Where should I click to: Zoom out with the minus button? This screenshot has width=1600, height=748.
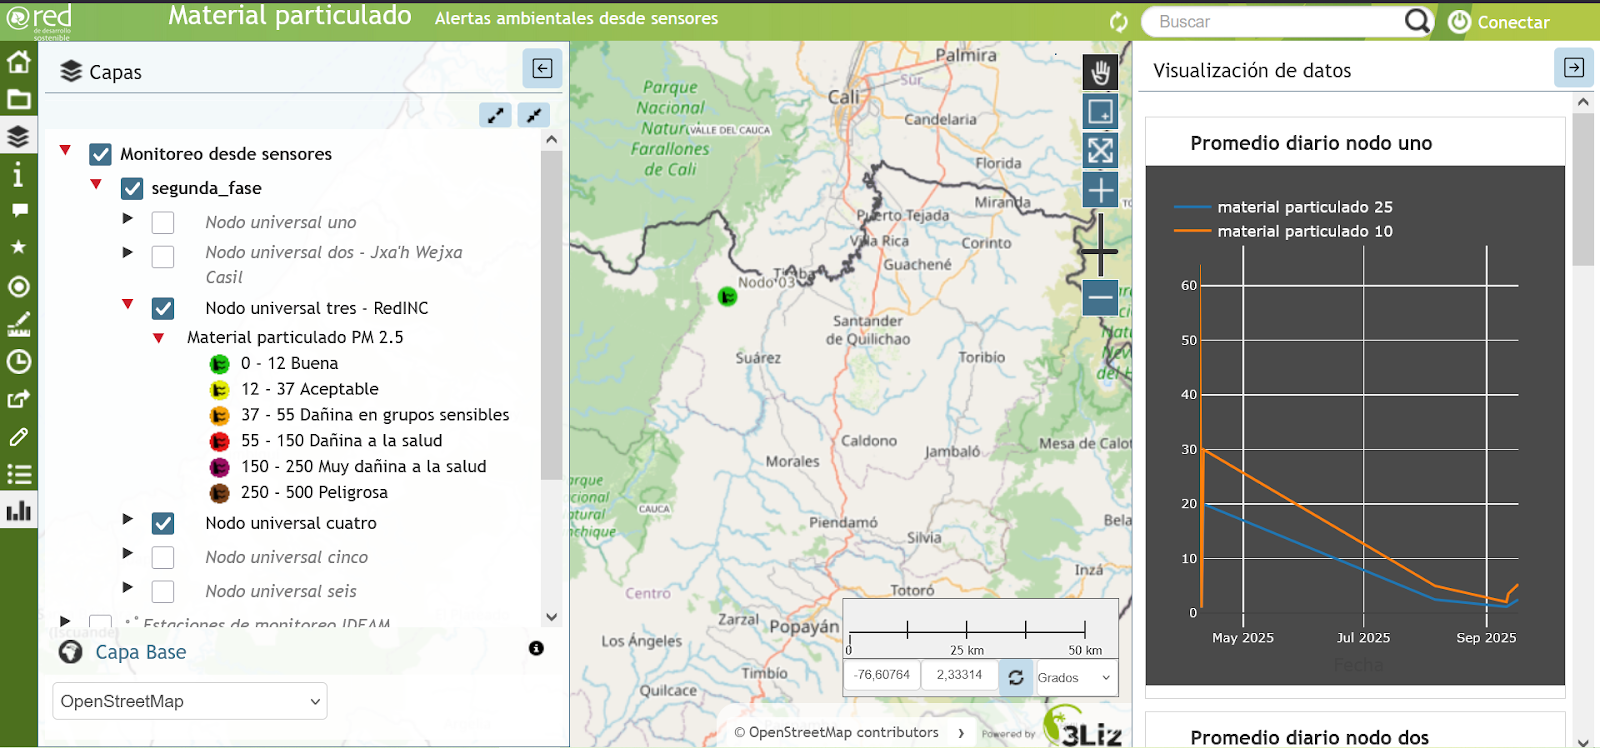1100,297
